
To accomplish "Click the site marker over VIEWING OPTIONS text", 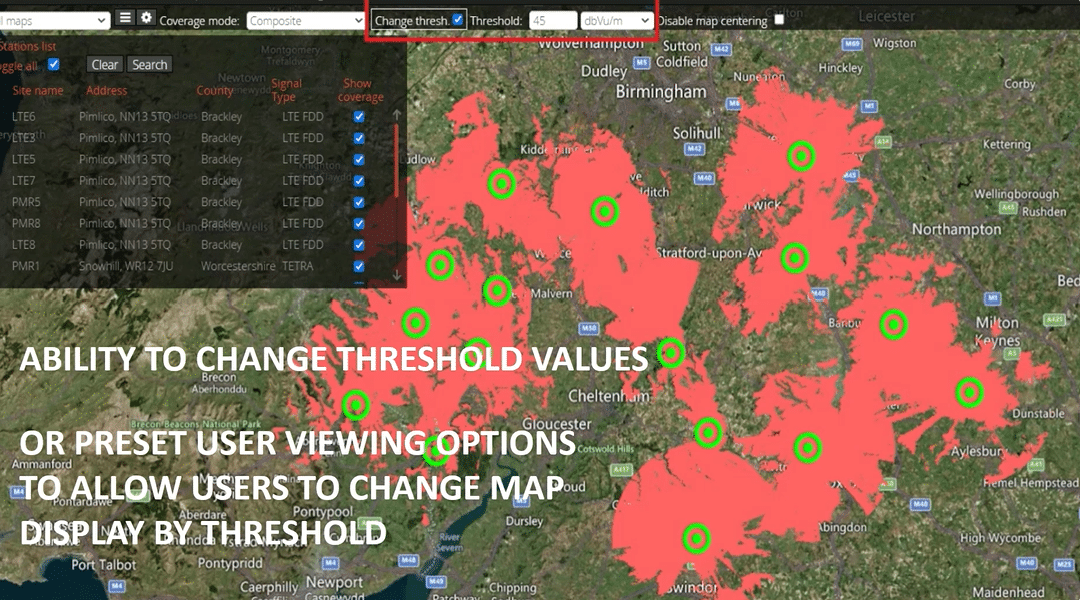I will pyautogui.click(x=436, y=451).
